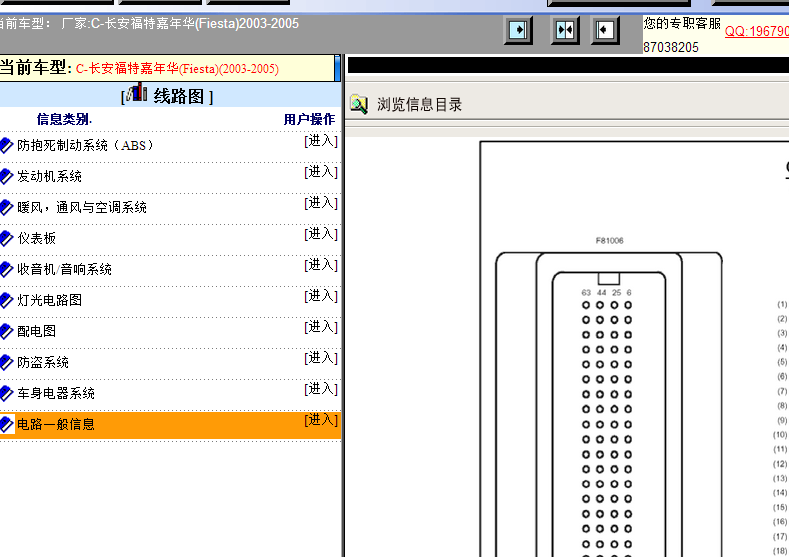Click pencil icon beside 车身电器系统
Screen dimensions: 789x557
pos(6,393)
